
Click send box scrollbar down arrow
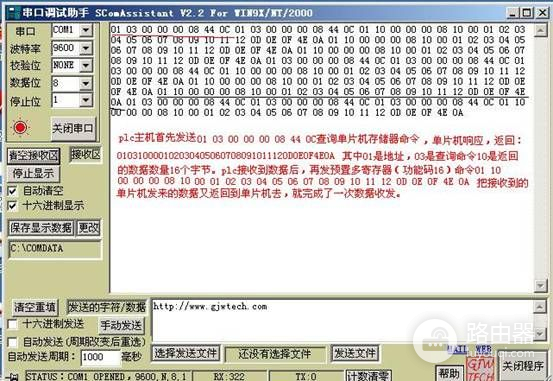click(540, 333)
